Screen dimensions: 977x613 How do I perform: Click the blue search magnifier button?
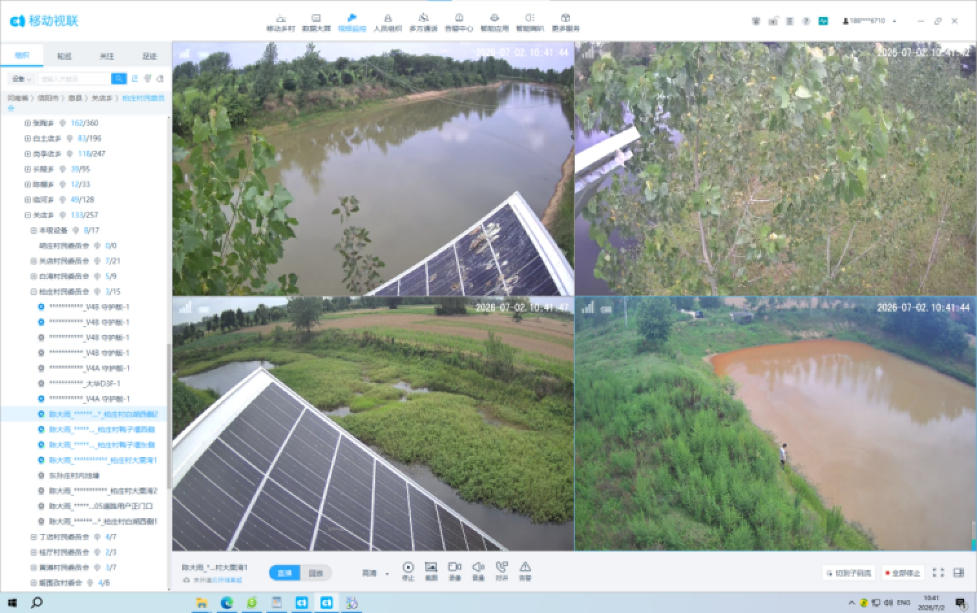tap(118, 78)
